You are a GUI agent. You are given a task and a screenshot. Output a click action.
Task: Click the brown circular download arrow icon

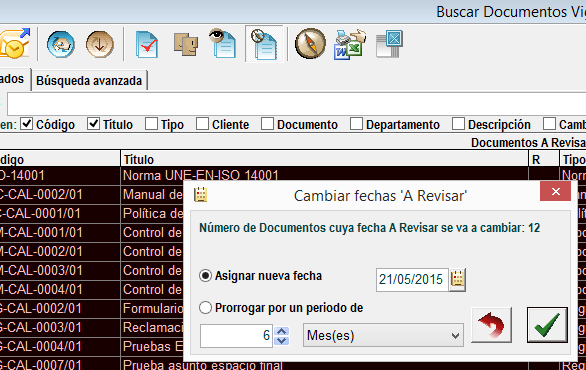click(x=100, y=44)
